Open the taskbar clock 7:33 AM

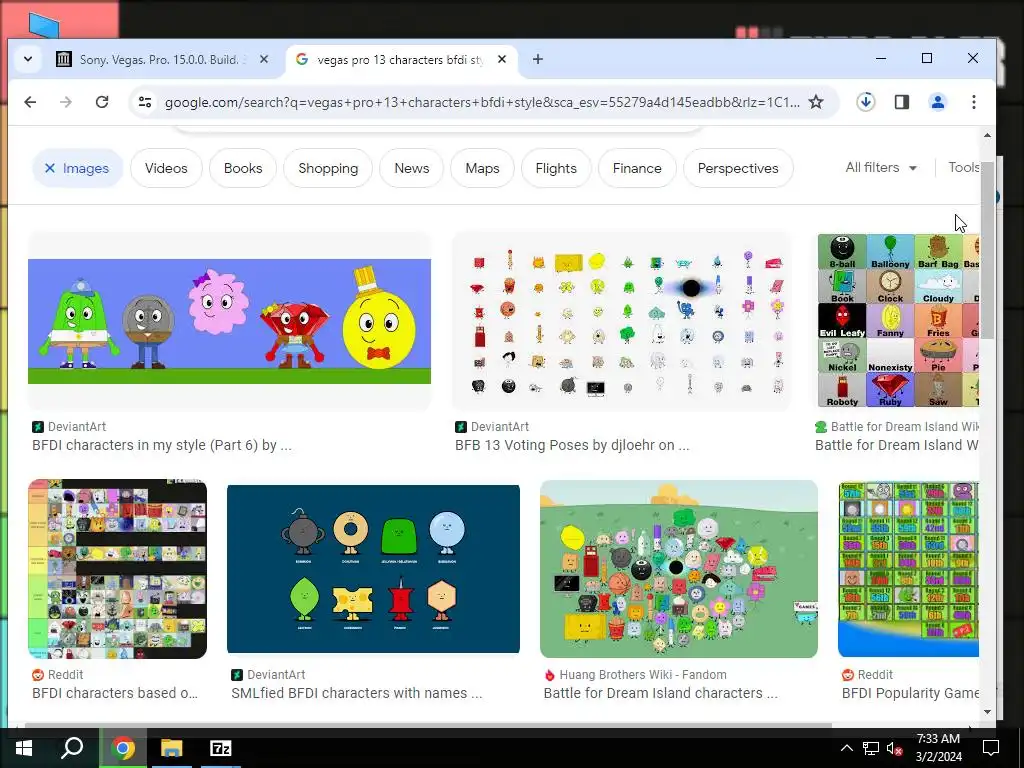coord(938,748)
